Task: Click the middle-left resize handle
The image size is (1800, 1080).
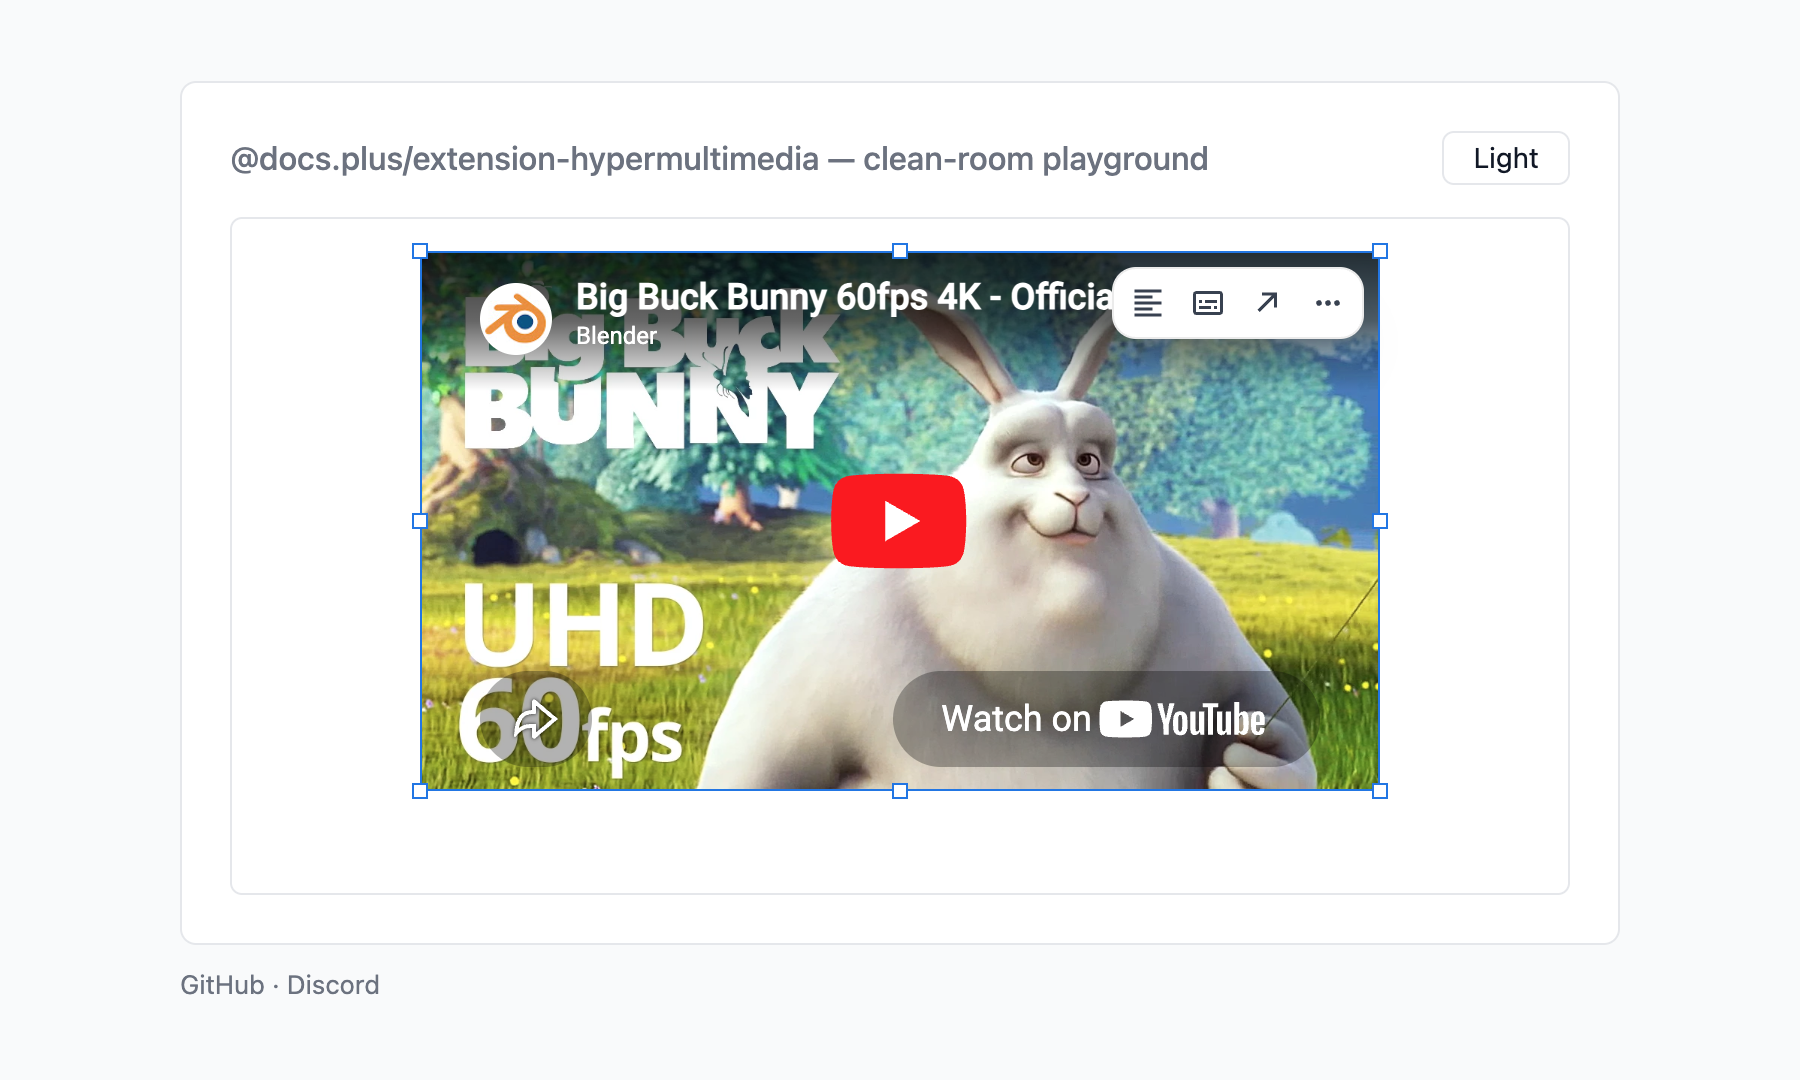Action: coord(420,521)
